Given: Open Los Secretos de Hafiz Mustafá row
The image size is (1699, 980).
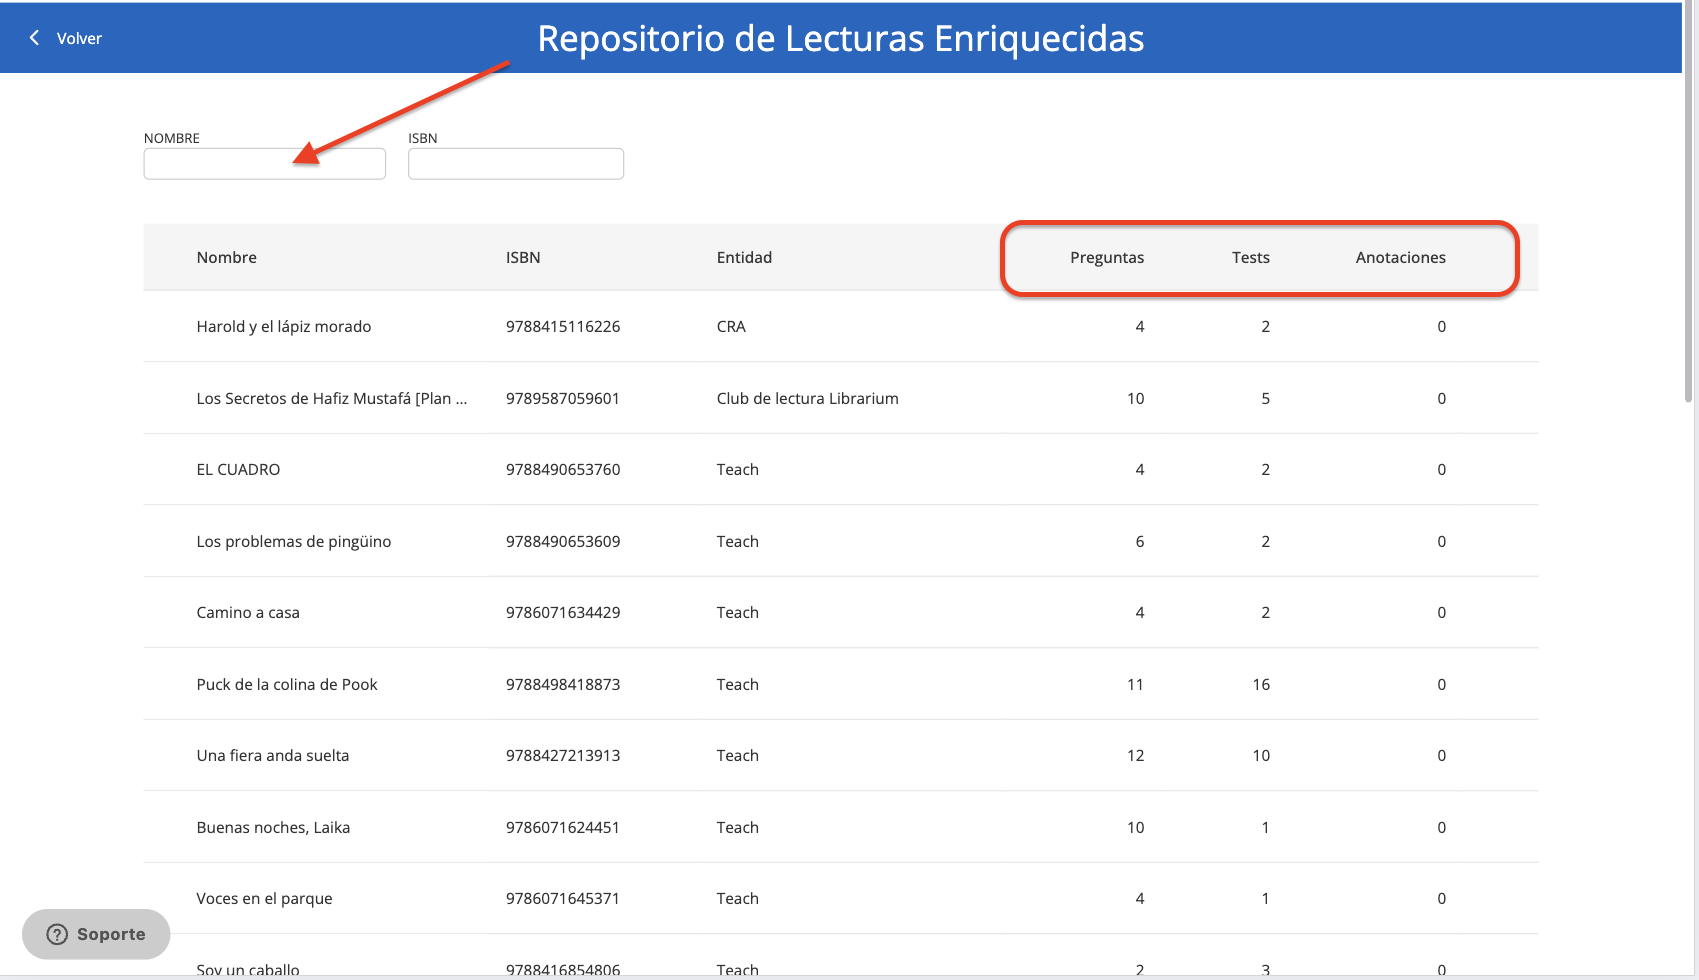Looking at the screenshot, I should pos(841,398).
